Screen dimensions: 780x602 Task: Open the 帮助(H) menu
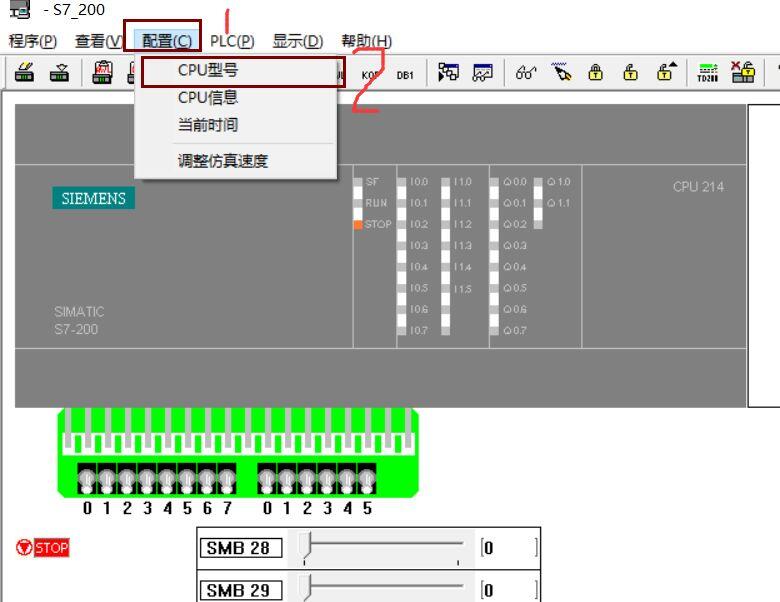click(367, 41)
